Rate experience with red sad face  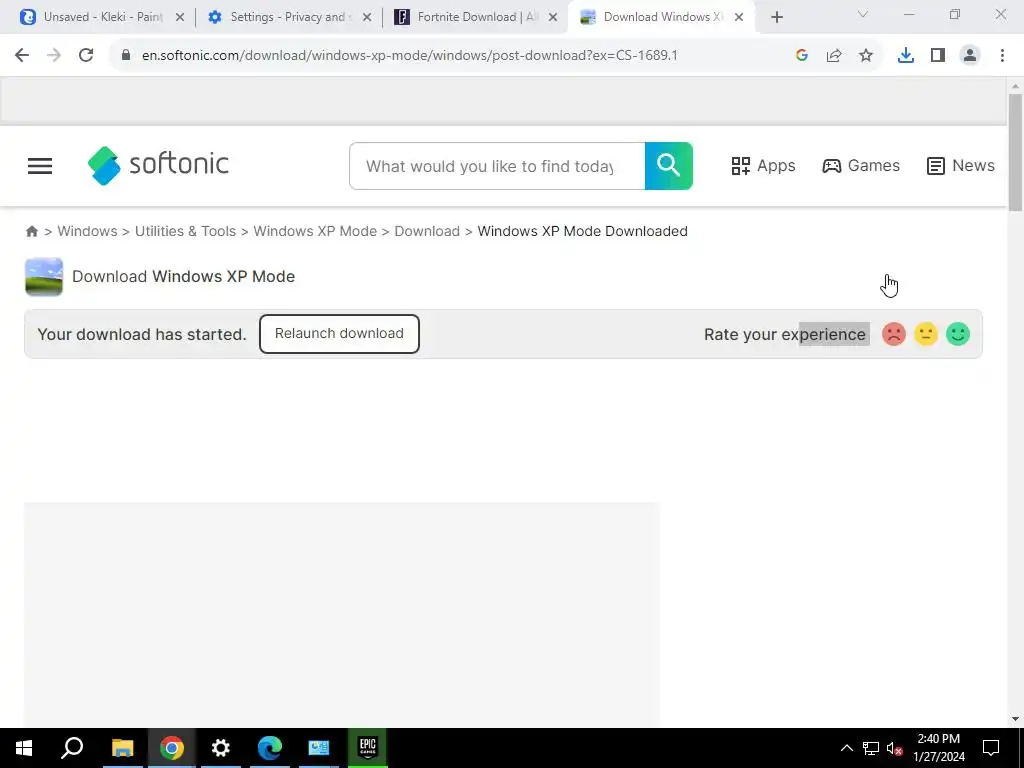[x=894, y=334]
